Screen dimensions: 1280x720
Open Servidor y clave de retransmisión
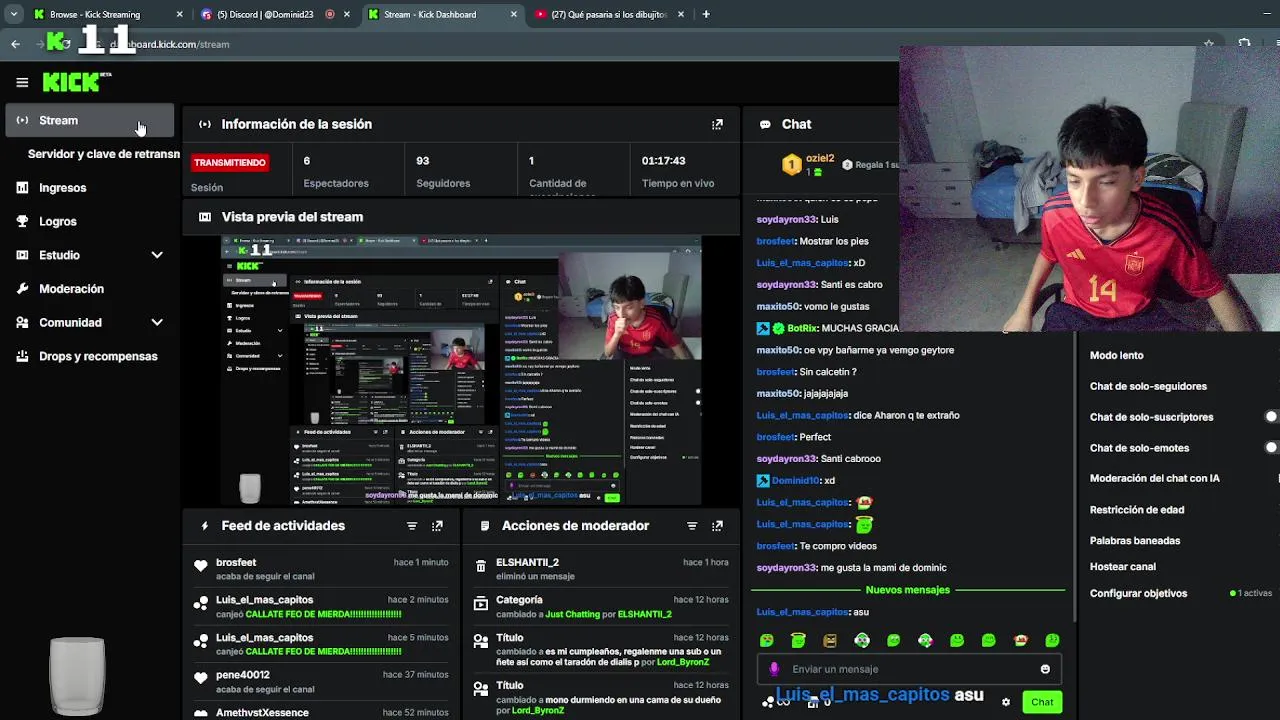tap(104, 154)
